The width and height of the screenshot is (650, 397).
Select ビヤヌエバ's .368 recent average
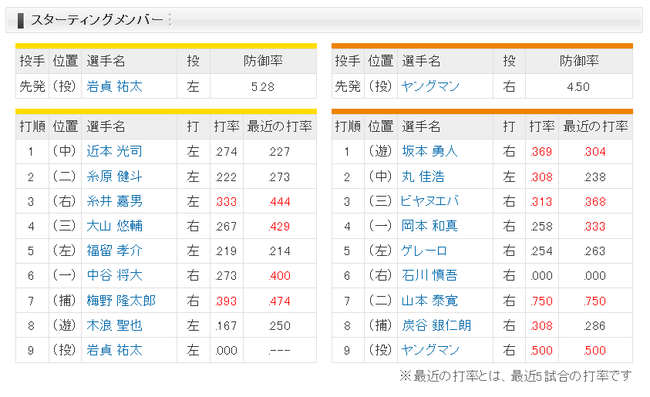(x=595, y=202)
